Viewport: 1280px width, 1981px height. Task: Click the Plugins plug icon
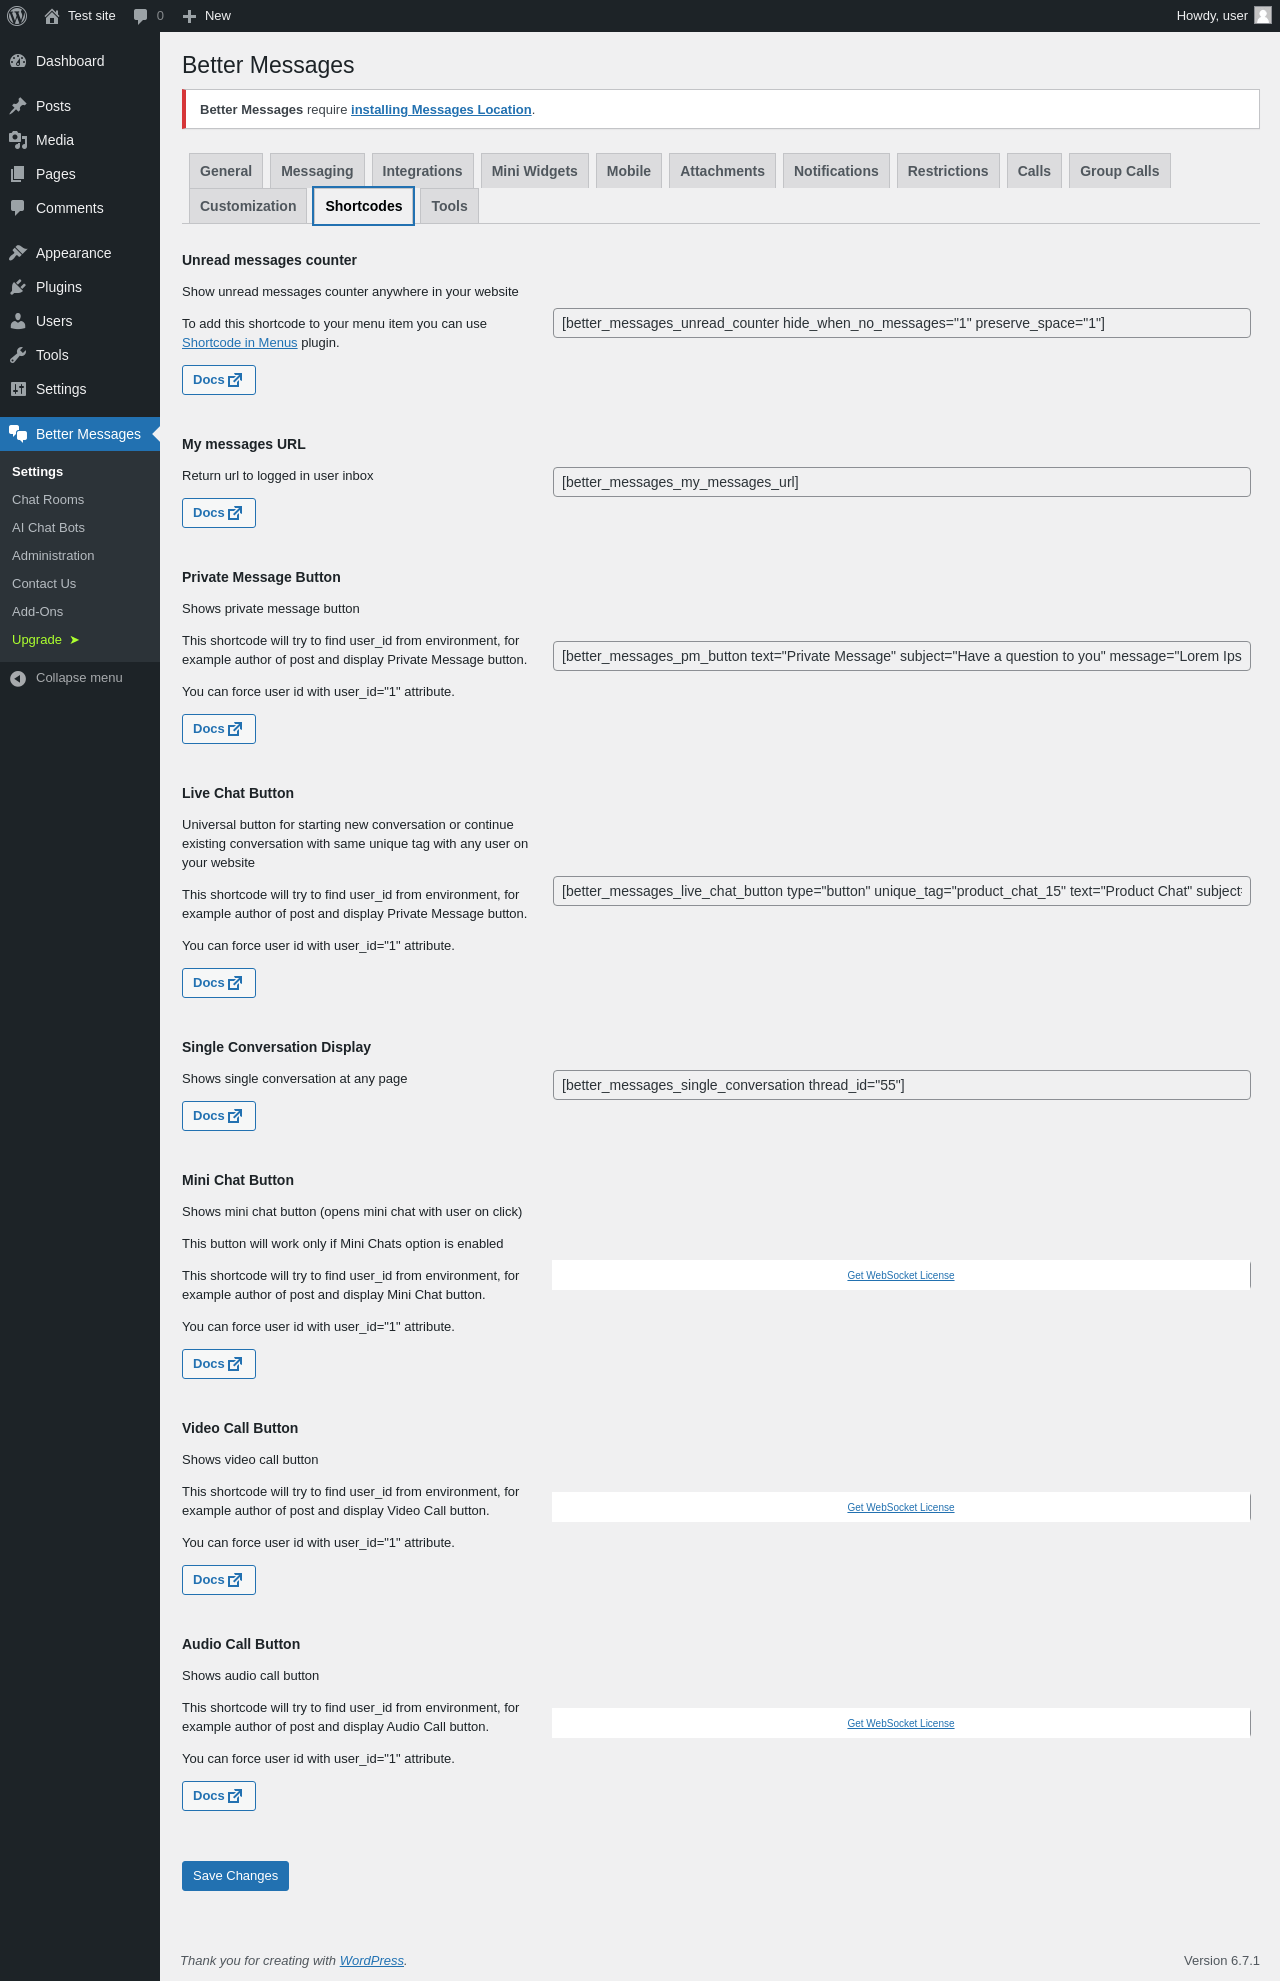click(x=18, y=287)
